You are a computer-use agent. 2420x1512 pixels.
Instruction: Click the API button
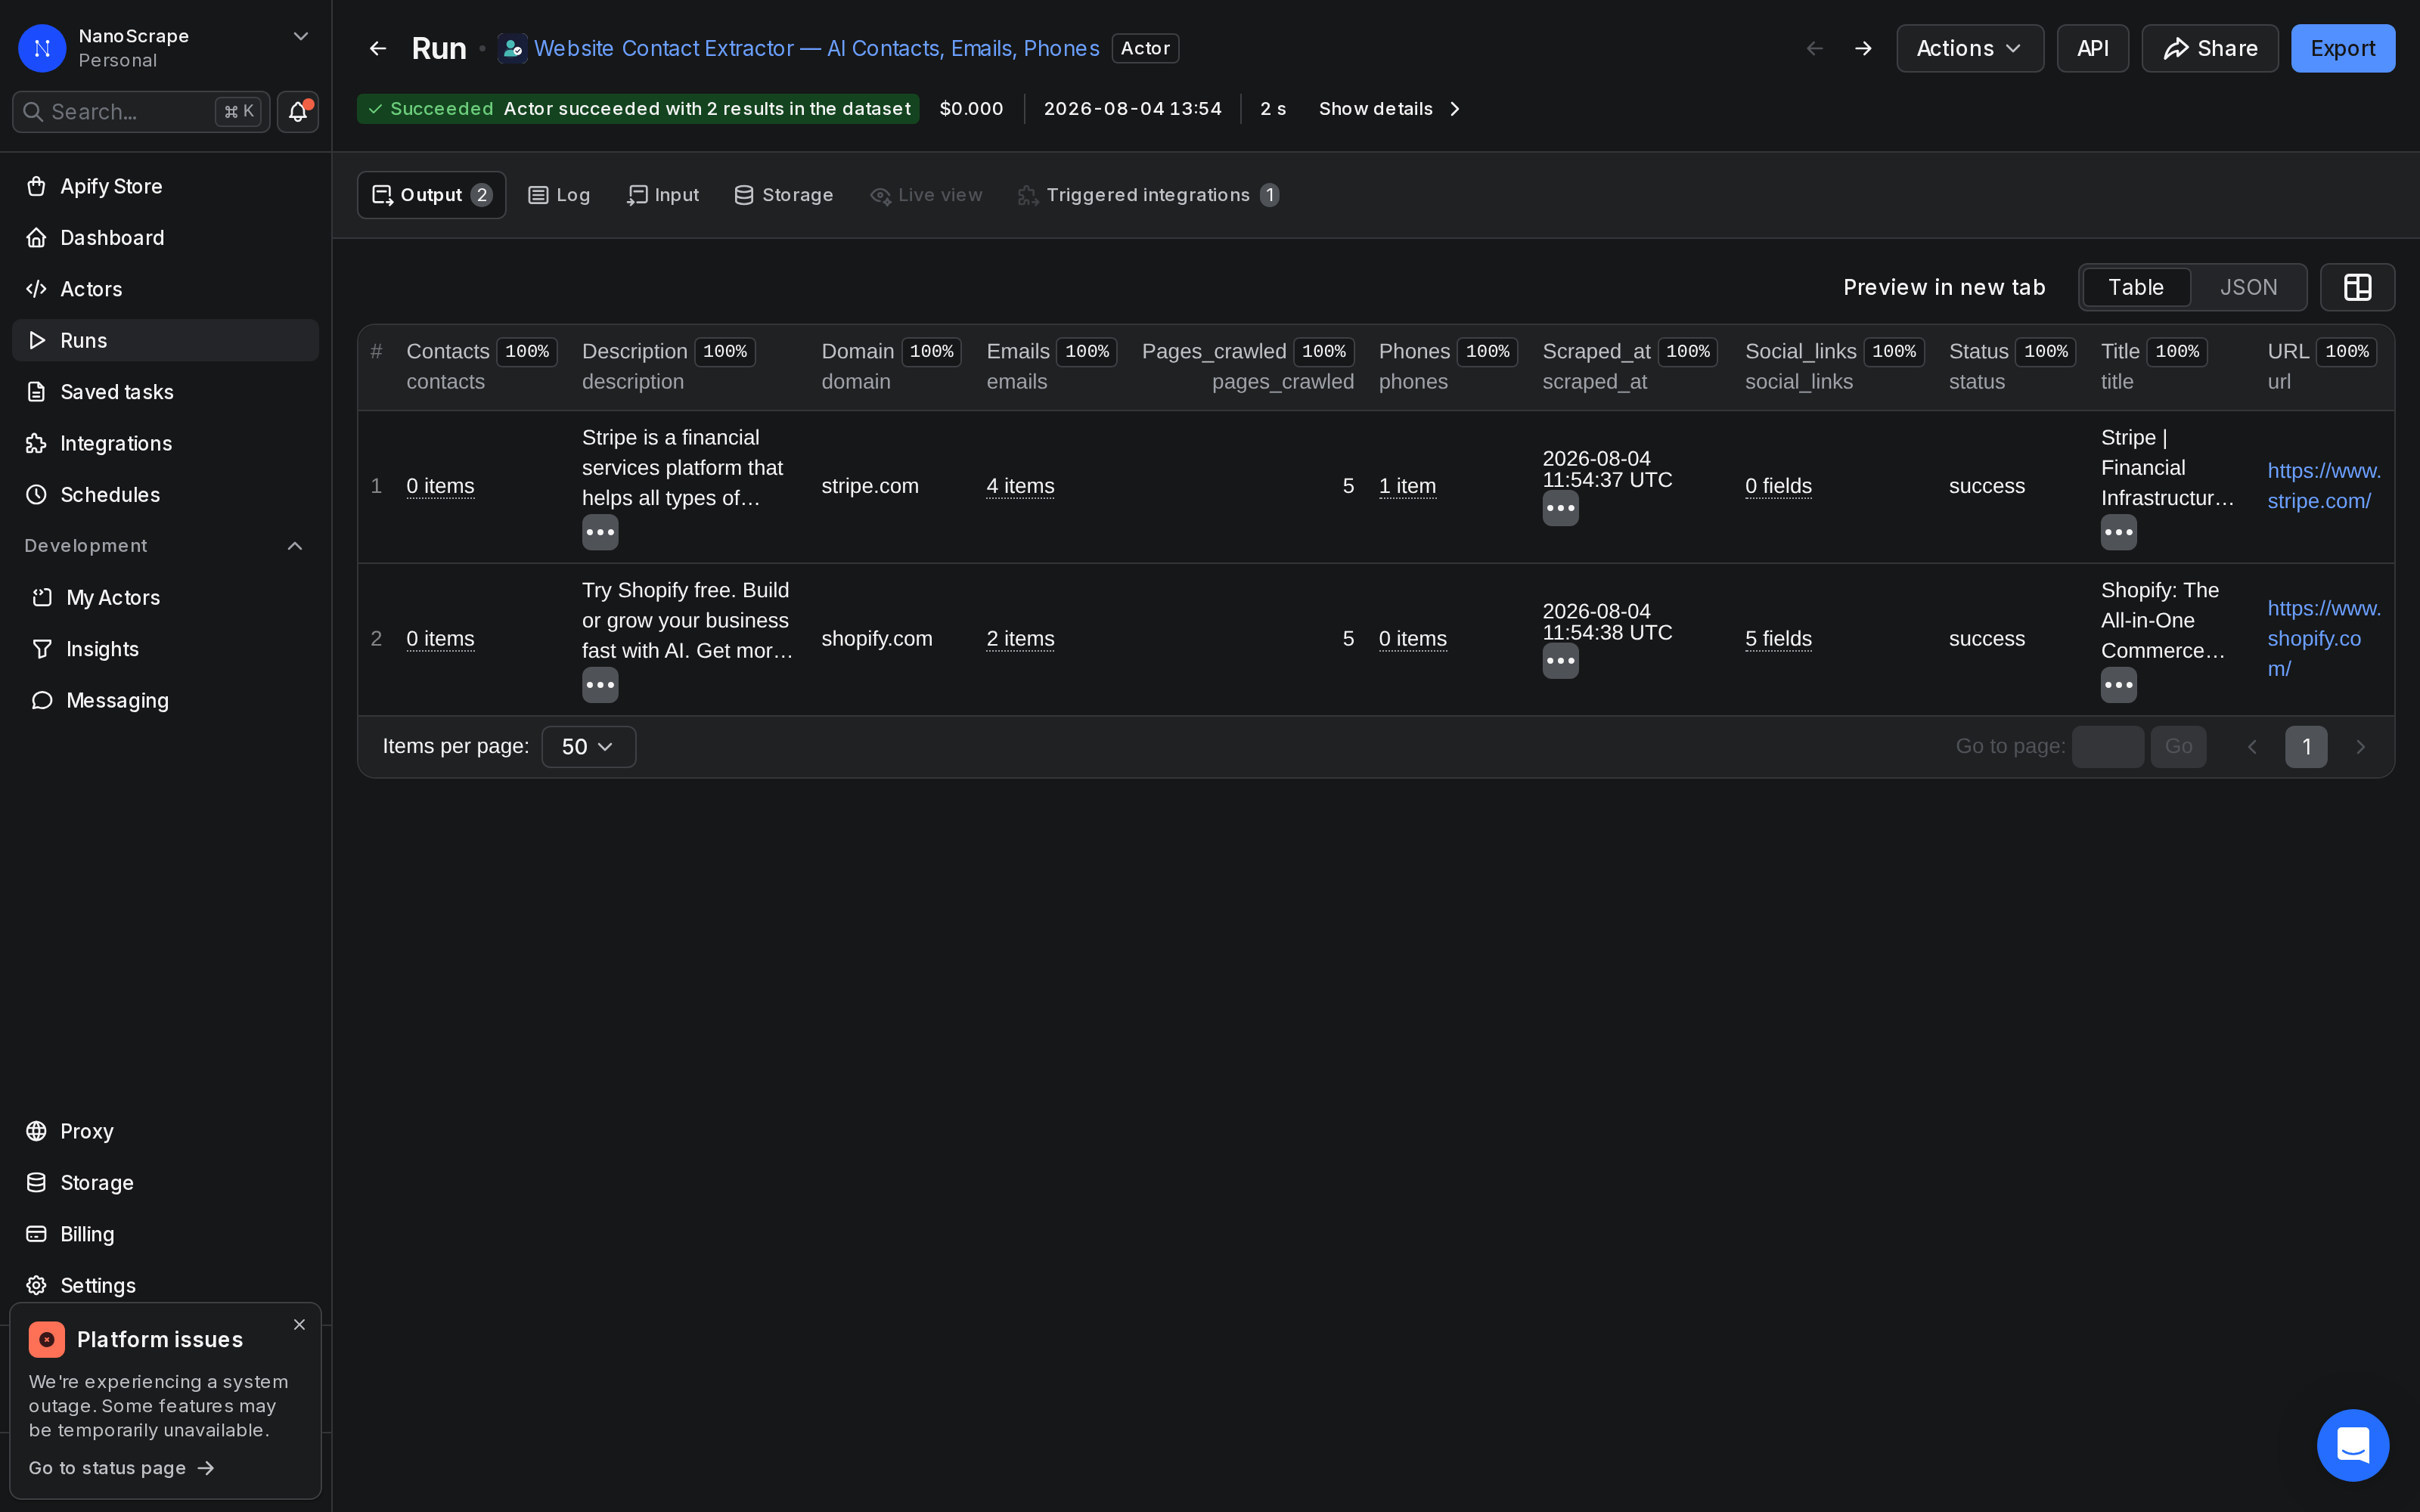click(2092, 48)
